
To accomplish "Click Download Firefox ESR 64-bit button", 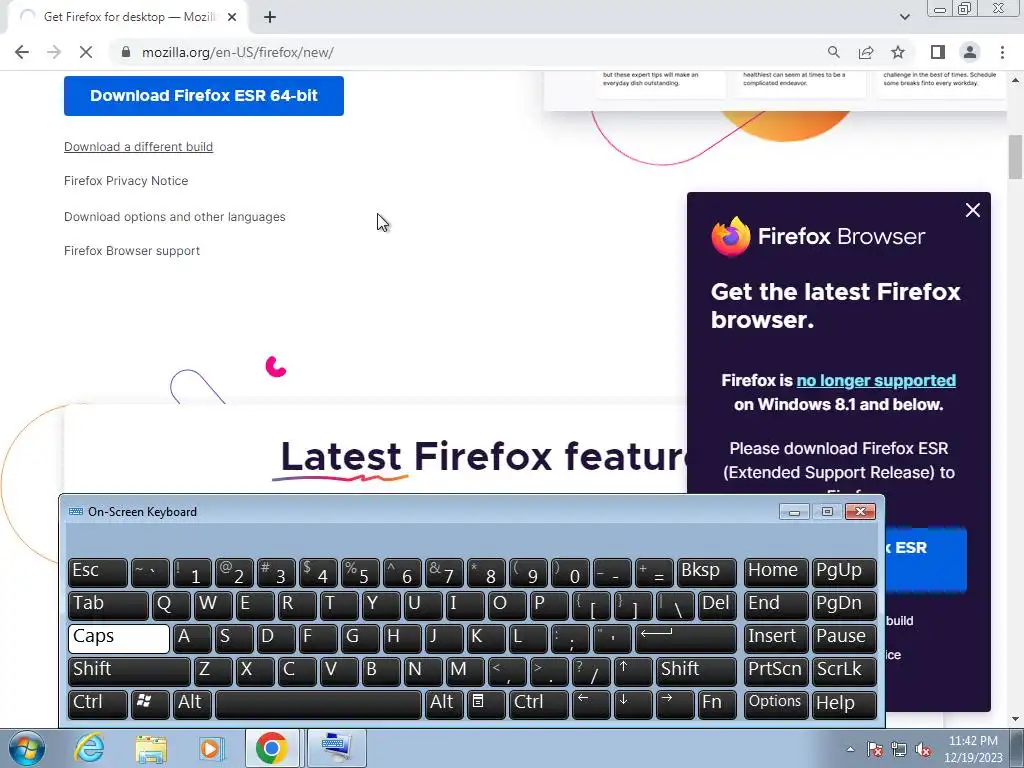I will [204, 96].
